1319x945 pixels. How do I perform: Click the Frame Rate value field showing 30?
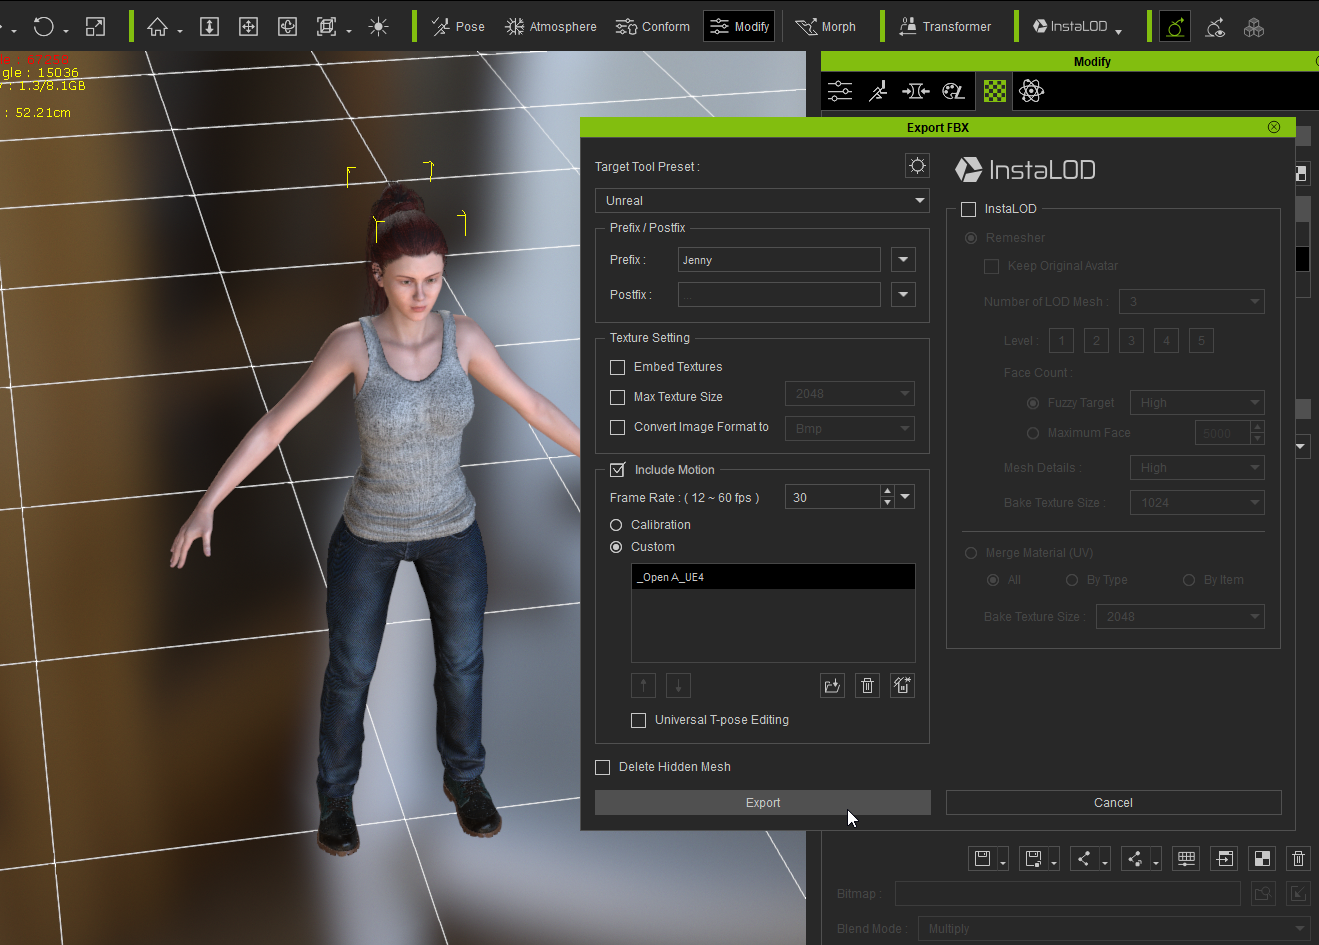click(832, 497)
